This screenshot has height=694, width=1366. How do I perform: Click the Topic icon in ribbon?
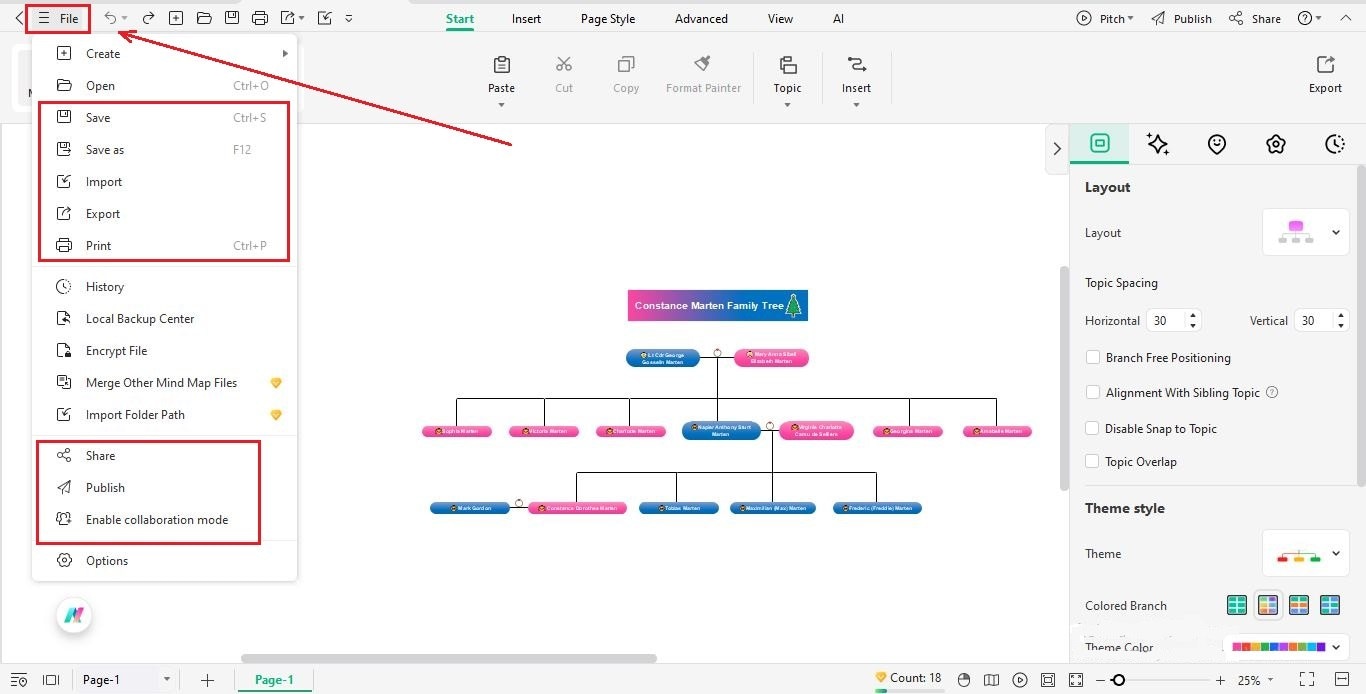pos(788,65)
